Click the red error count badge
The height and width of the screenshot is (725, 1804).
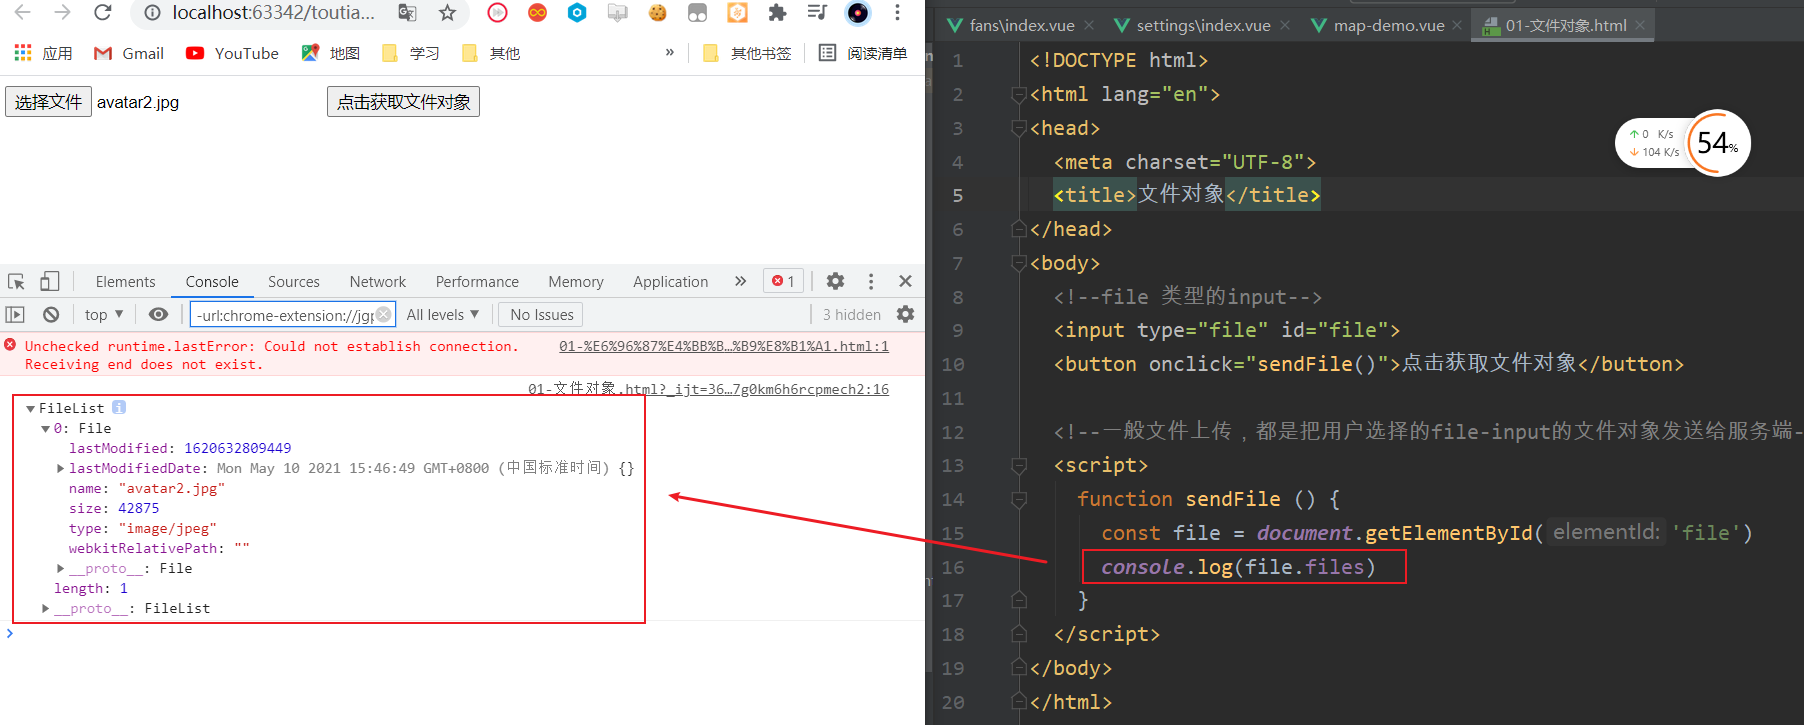pyautogui.click(x=783, y=281)
